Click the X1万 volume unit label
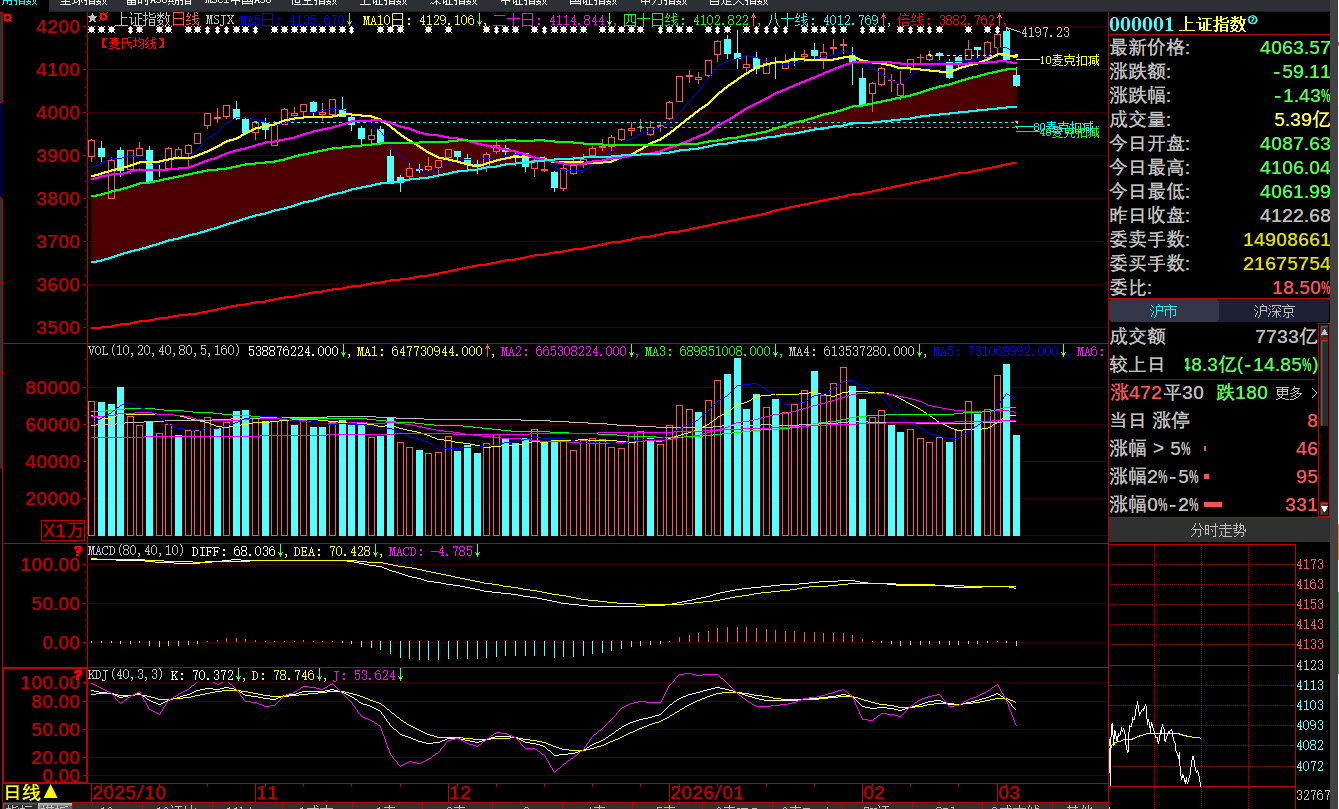 coord(63,530)
